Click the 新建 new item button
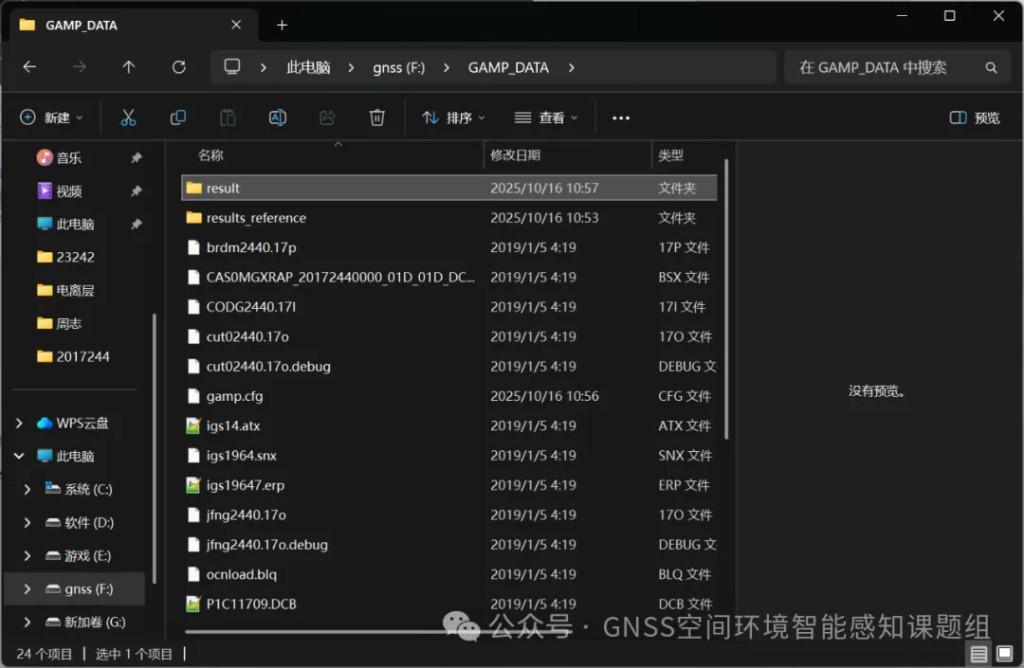This screenshot has height=668, width=1024. (x=52, y=118)
